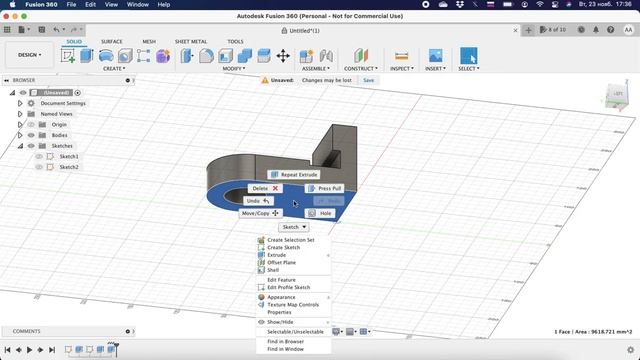Open the Job Status clock icon

click(581, 30)
